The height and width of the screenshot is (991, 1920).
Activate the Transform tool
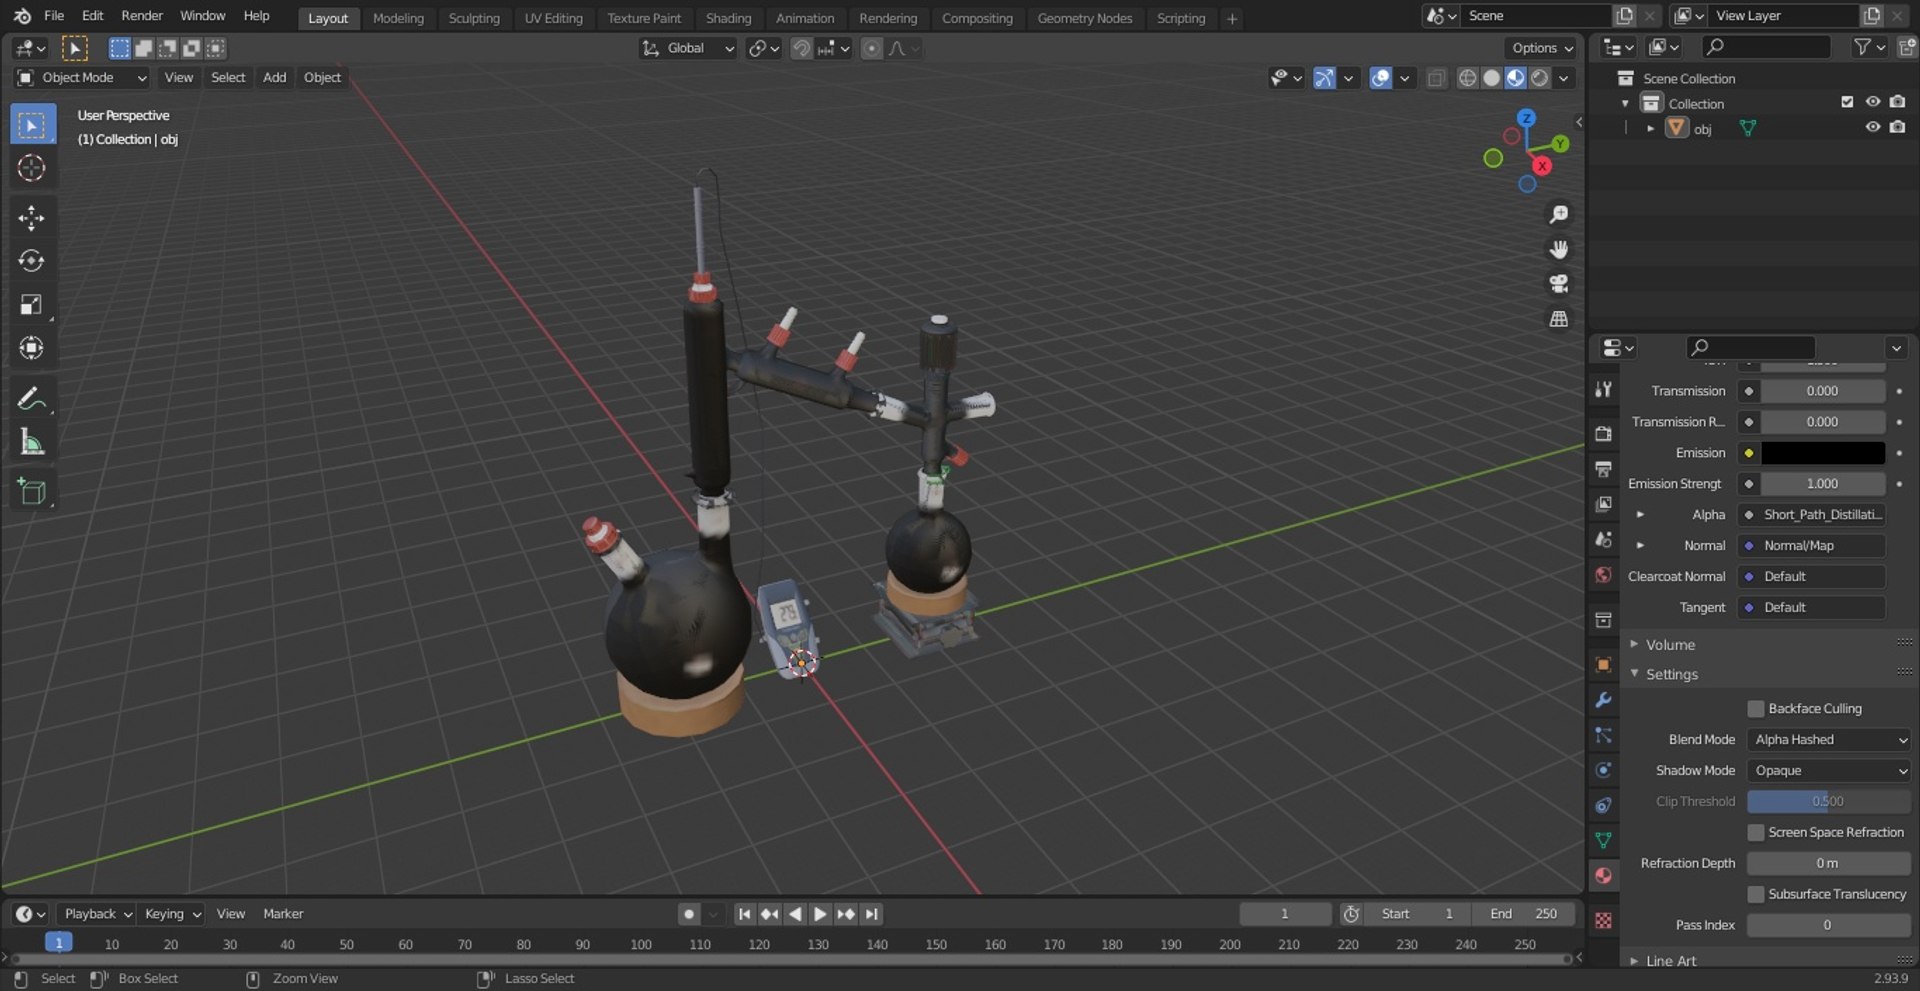32,348
